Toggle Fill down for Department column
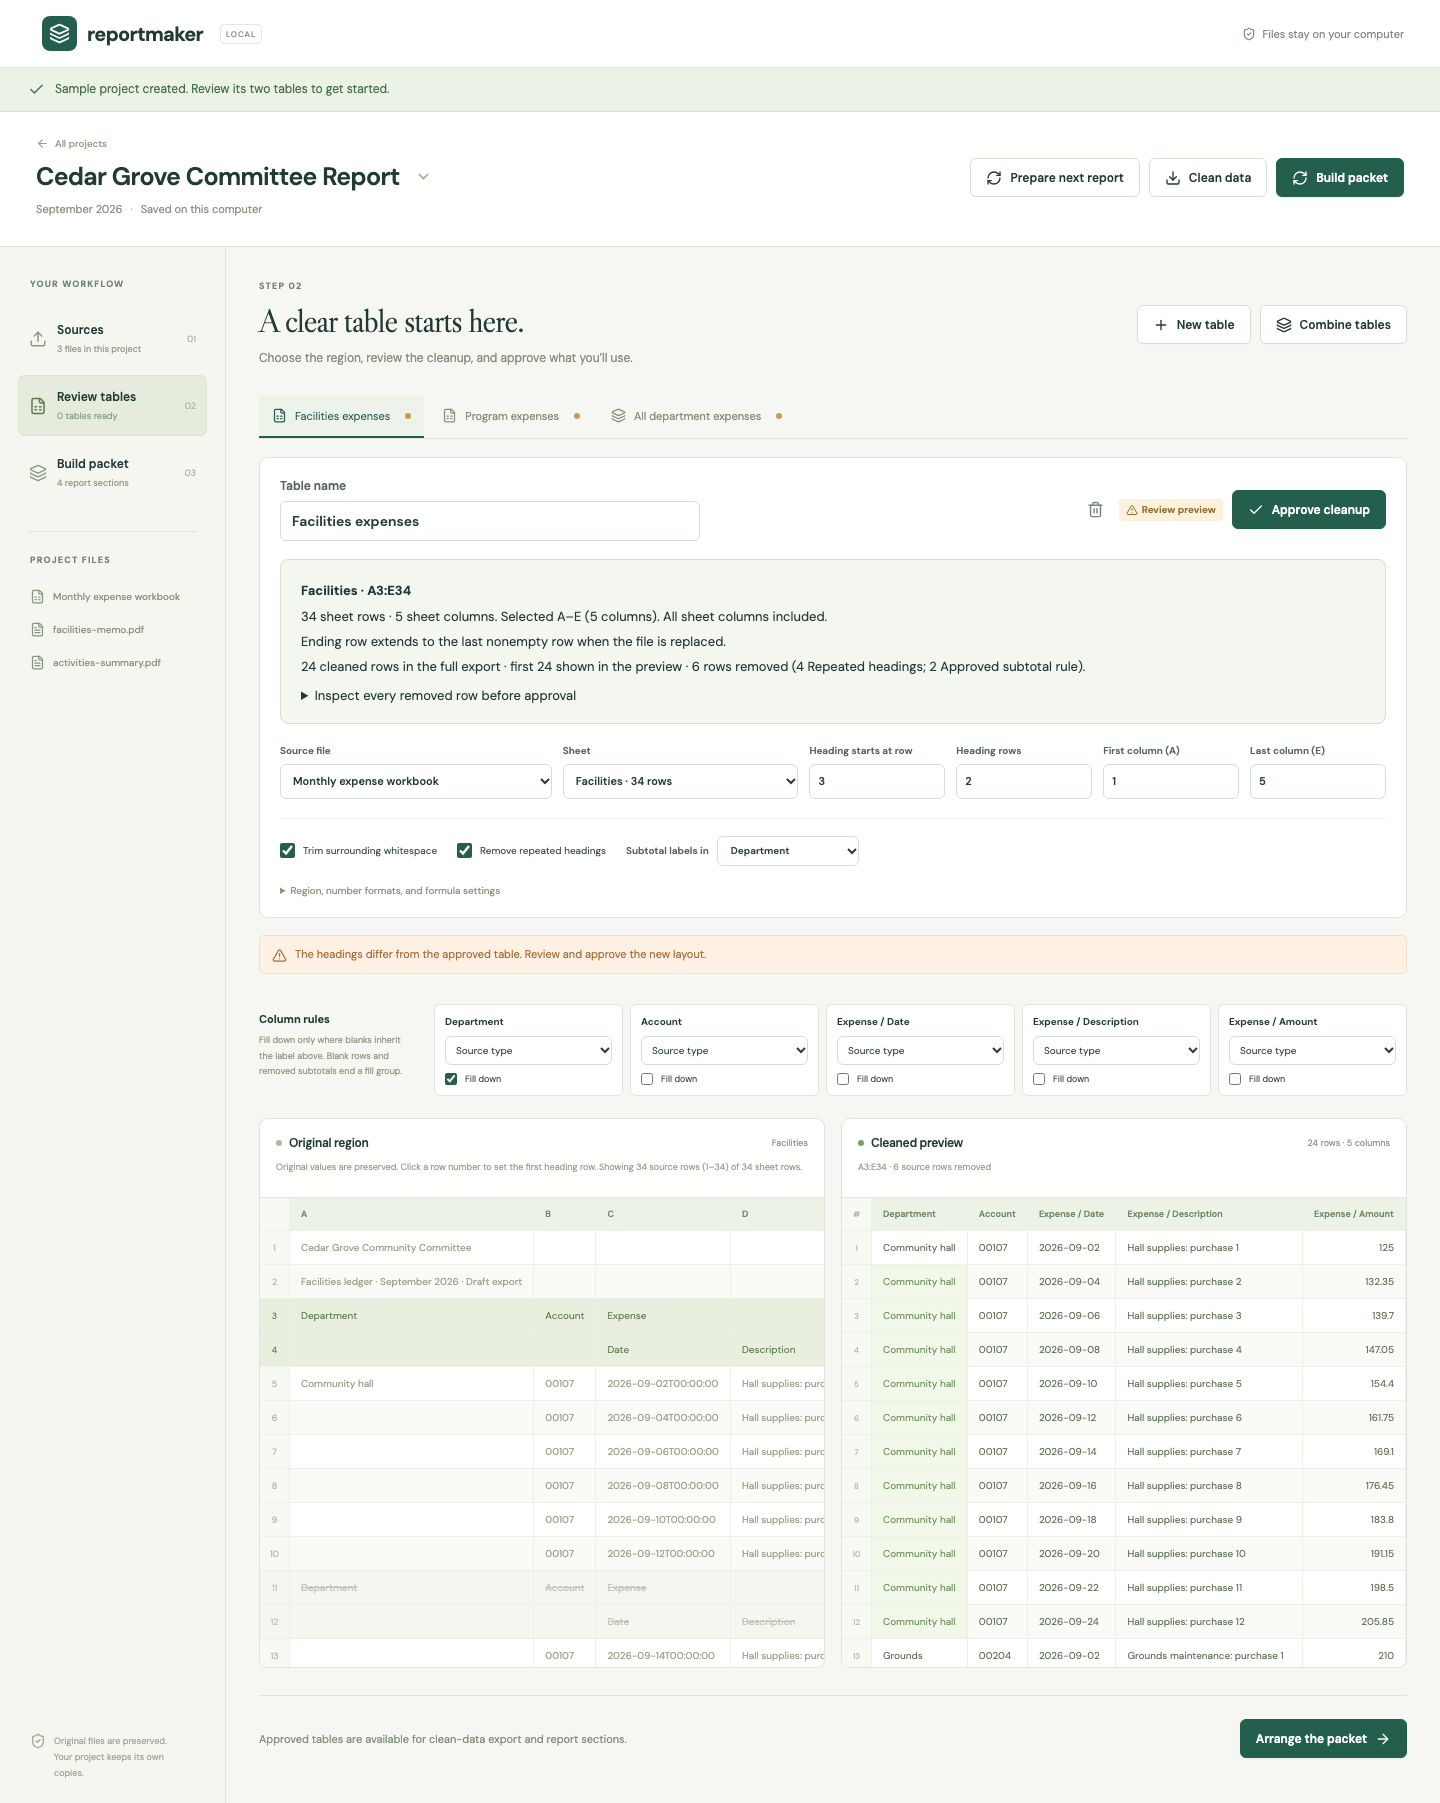This screenshot has height=1803, width=1440. click(x=451, y=1079)
